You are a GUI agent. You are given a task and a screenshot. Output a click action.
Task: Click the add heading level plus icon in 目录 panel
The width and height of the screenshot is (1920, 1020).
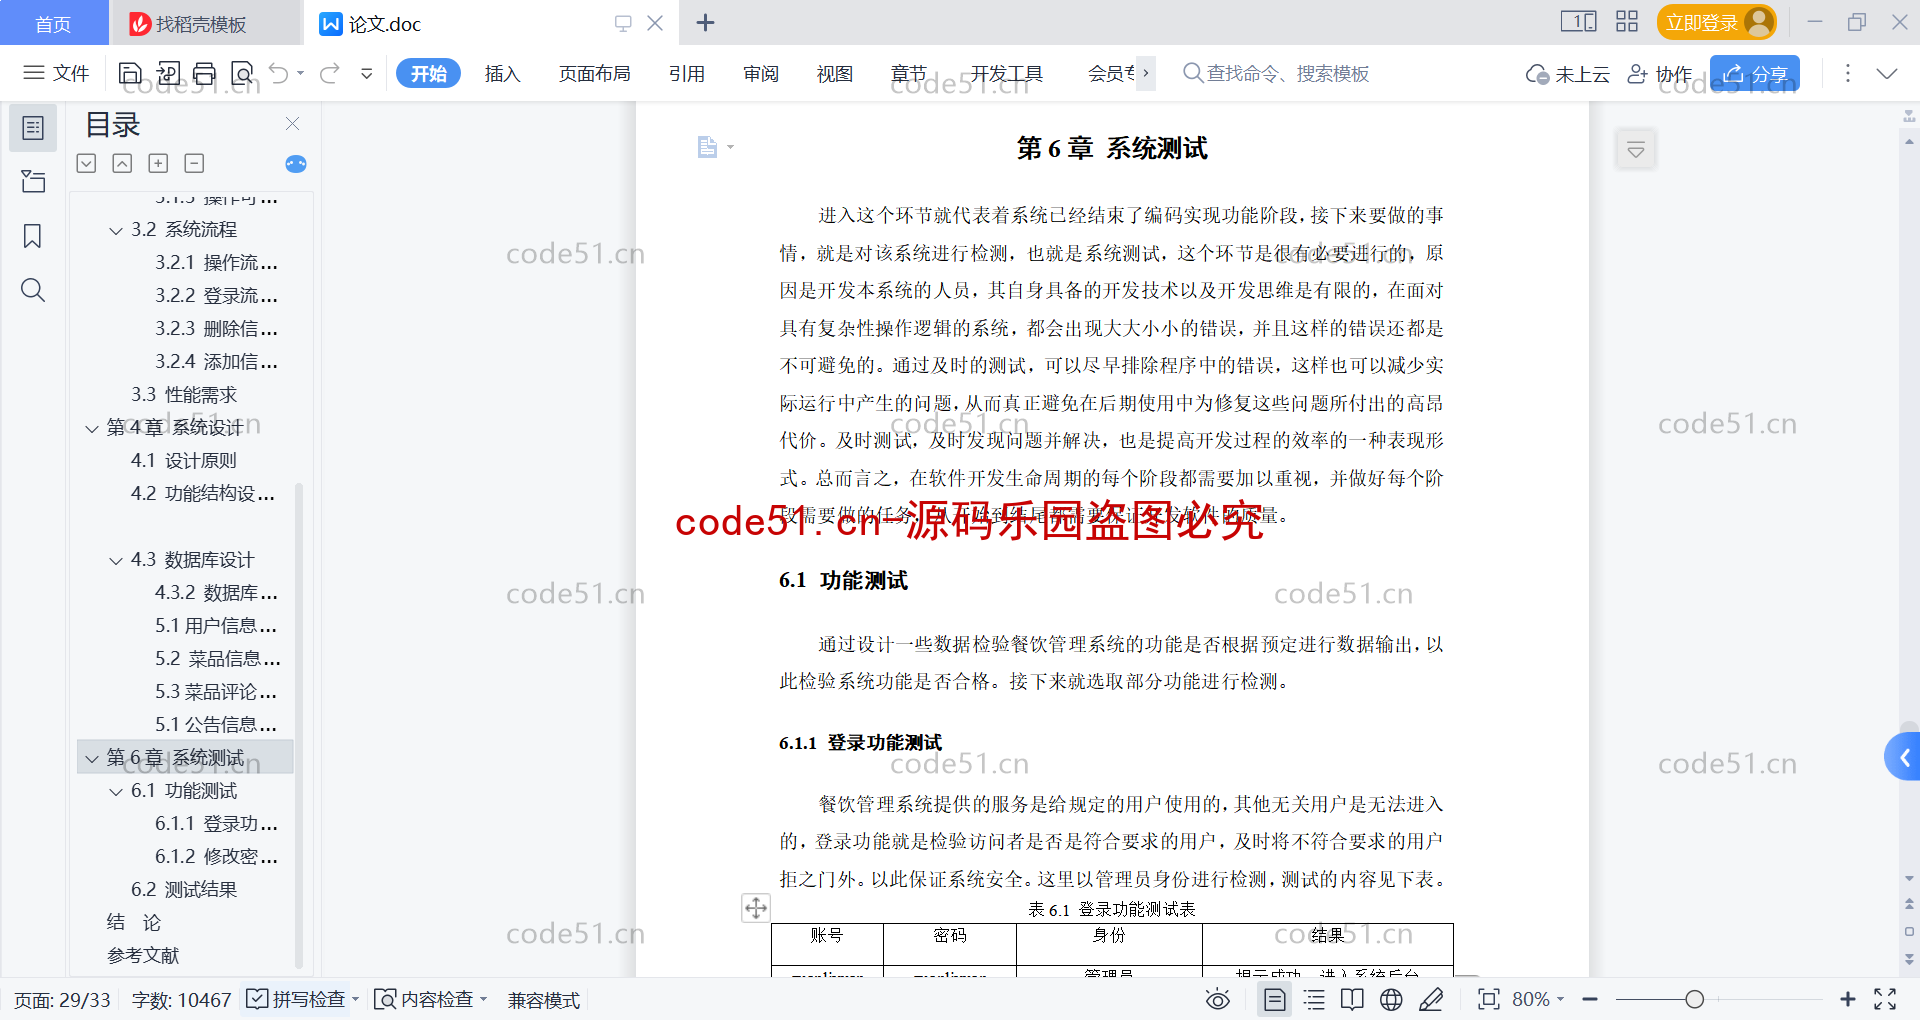[158, 163]
